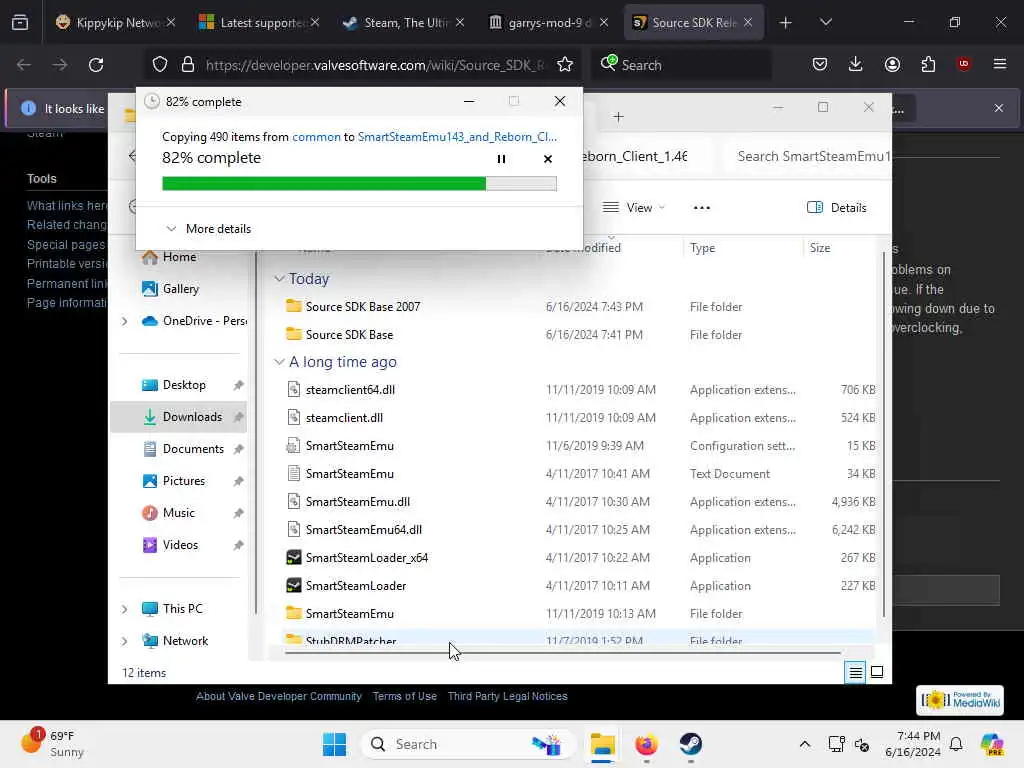Select the Source SDK Base folder

point(349,334)
